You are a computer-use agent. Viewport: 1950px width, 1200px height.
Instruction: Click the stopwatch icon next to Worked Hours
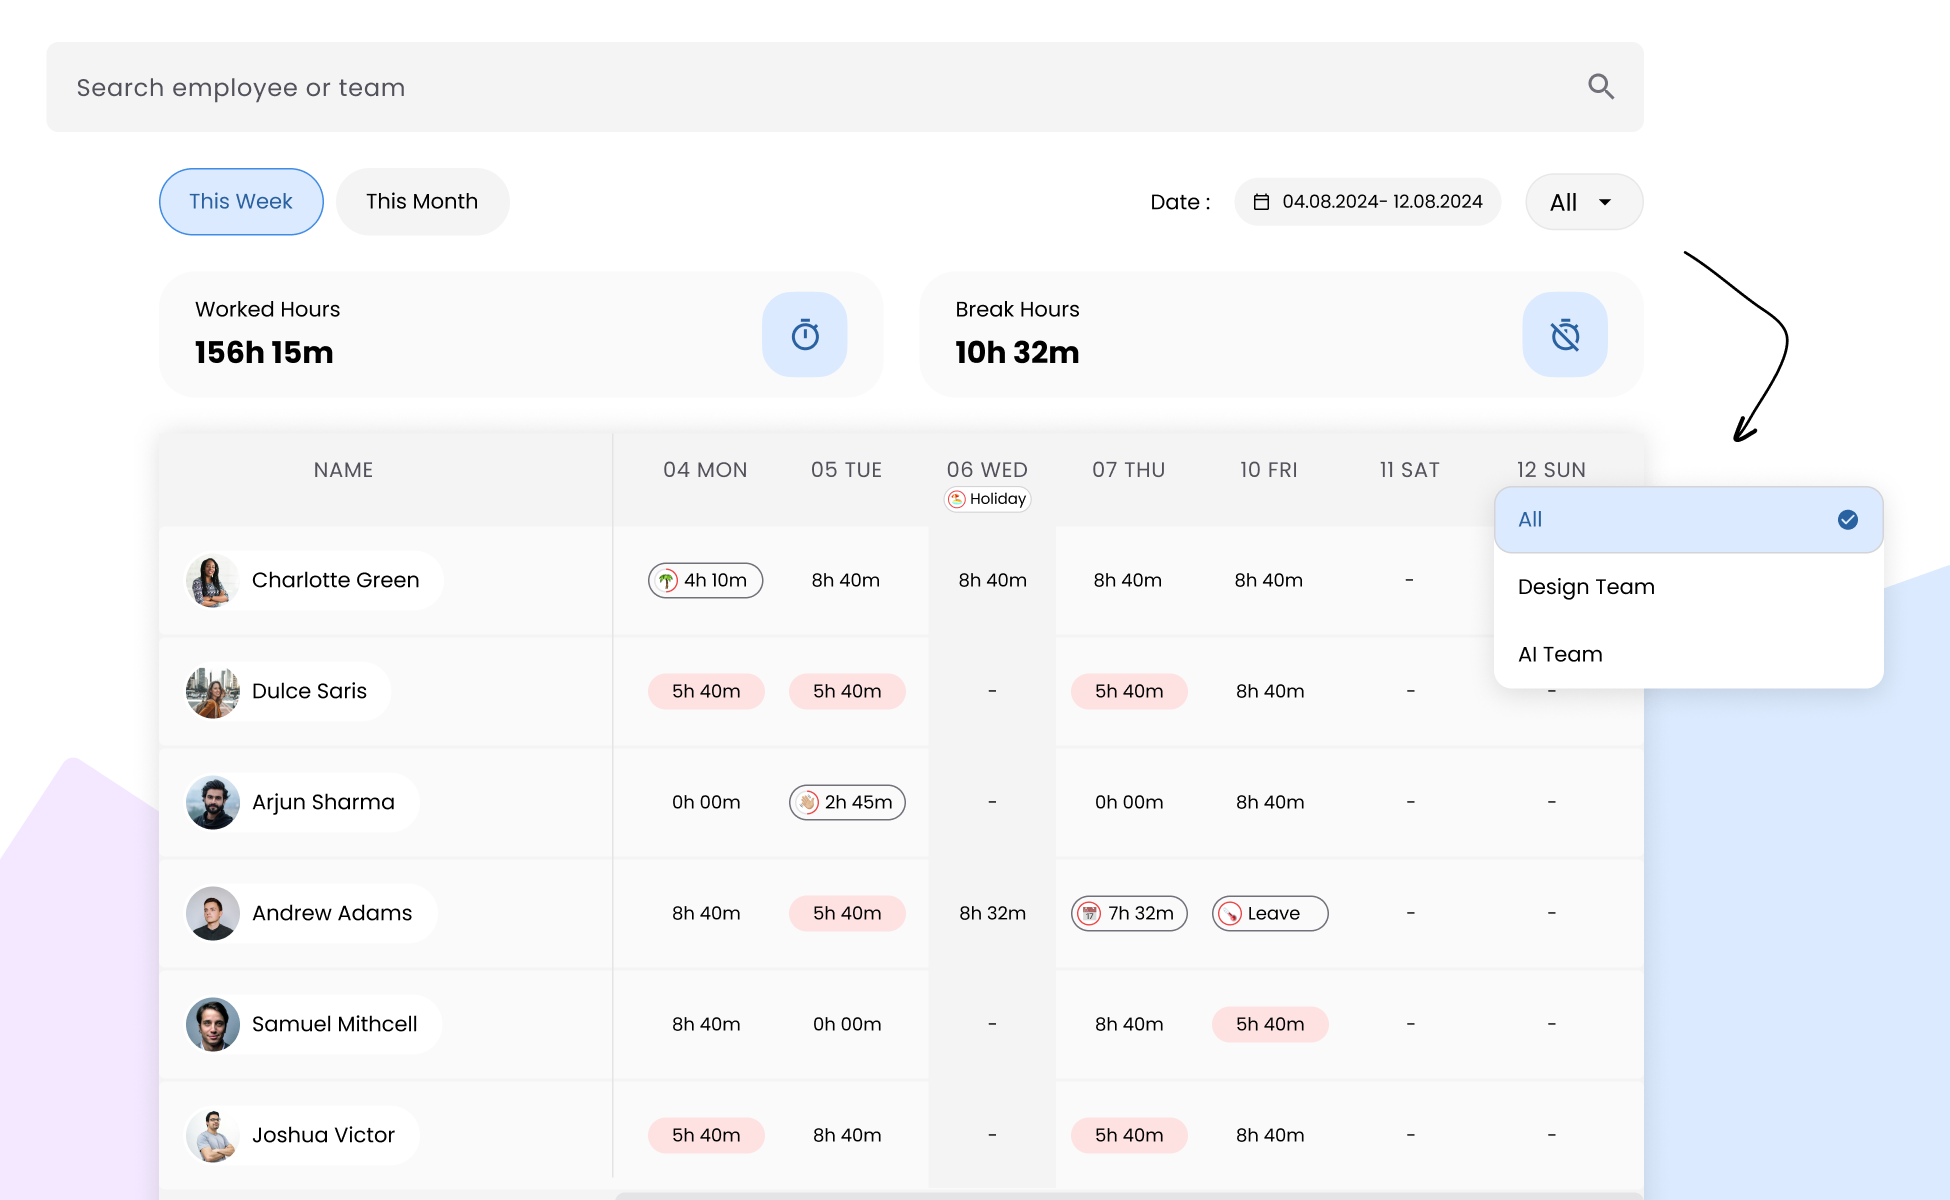pos(804,334)
